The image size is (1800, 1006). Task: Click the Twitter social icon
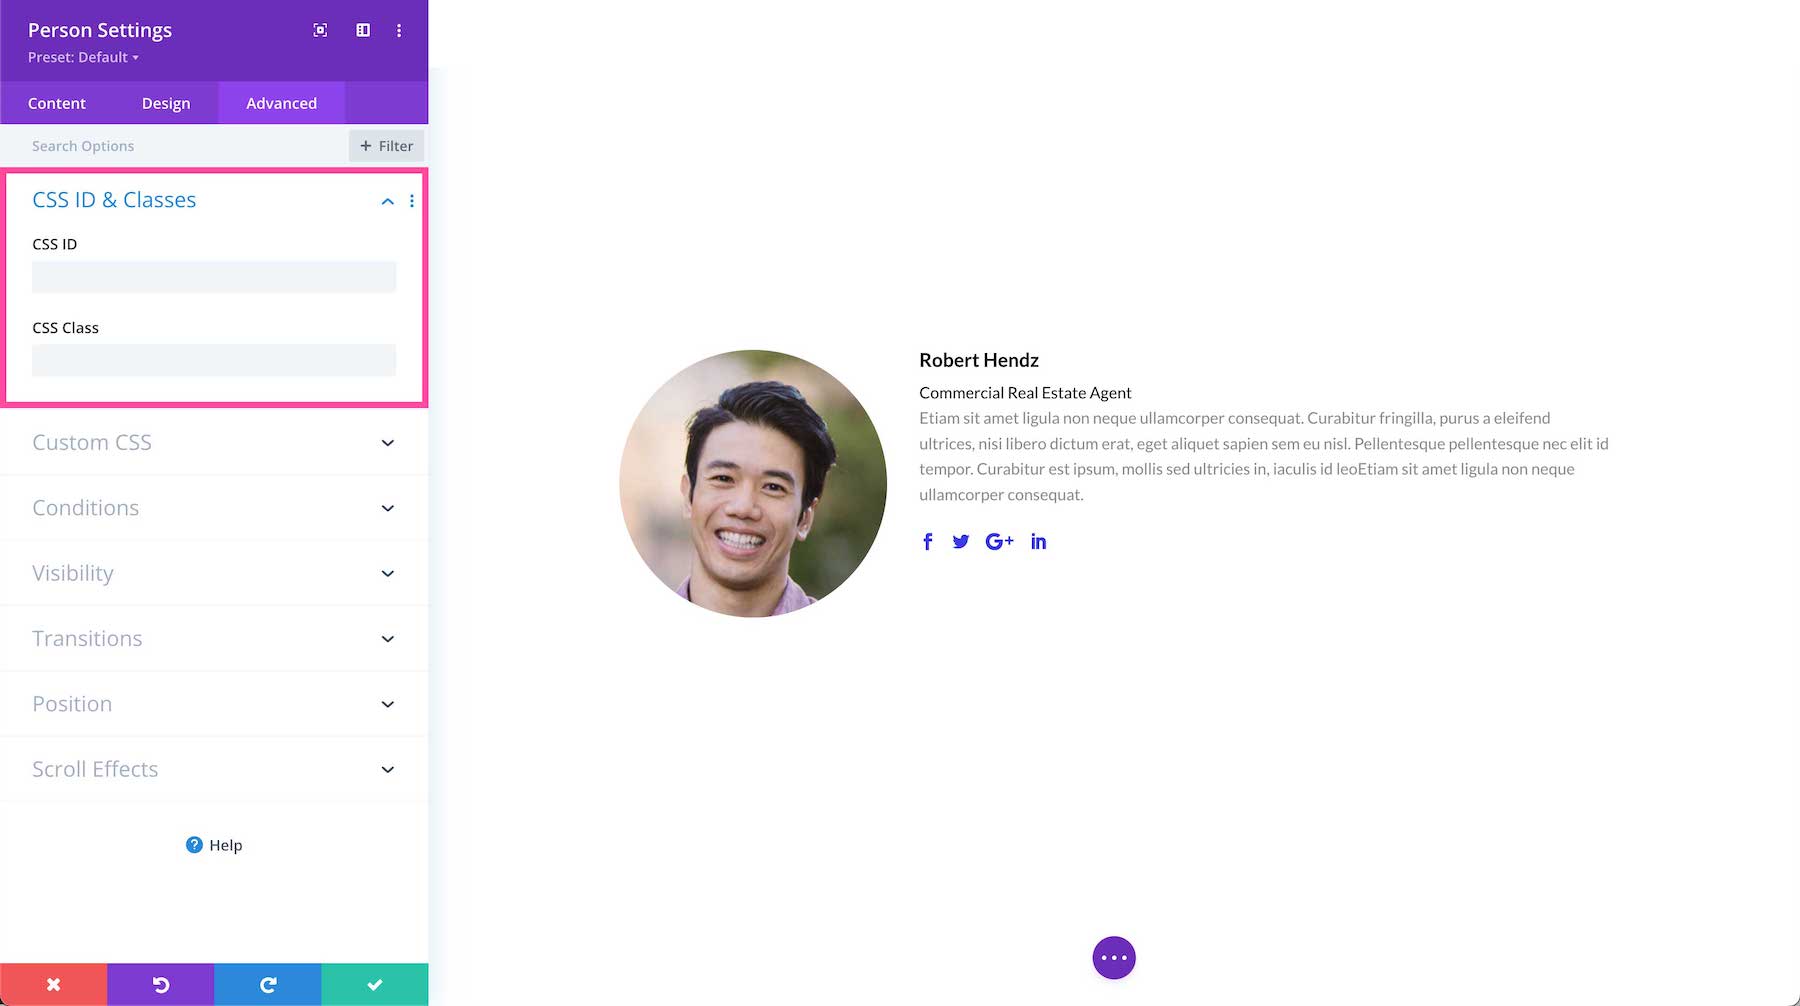tap(960, 541)
